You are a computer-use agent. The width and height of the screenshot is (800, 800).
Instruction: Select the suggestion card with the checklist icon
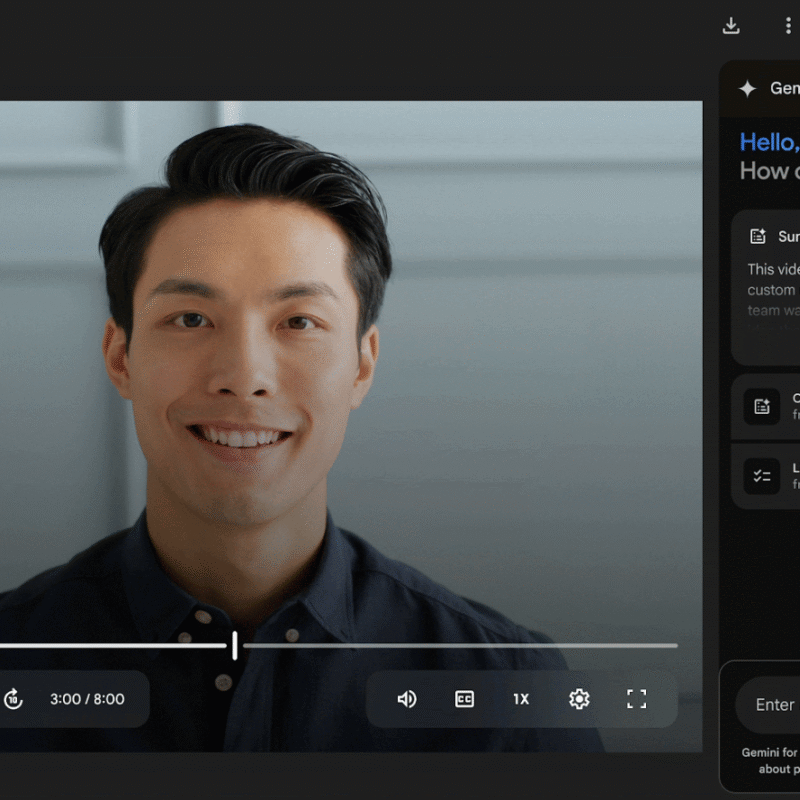point(766,477)
